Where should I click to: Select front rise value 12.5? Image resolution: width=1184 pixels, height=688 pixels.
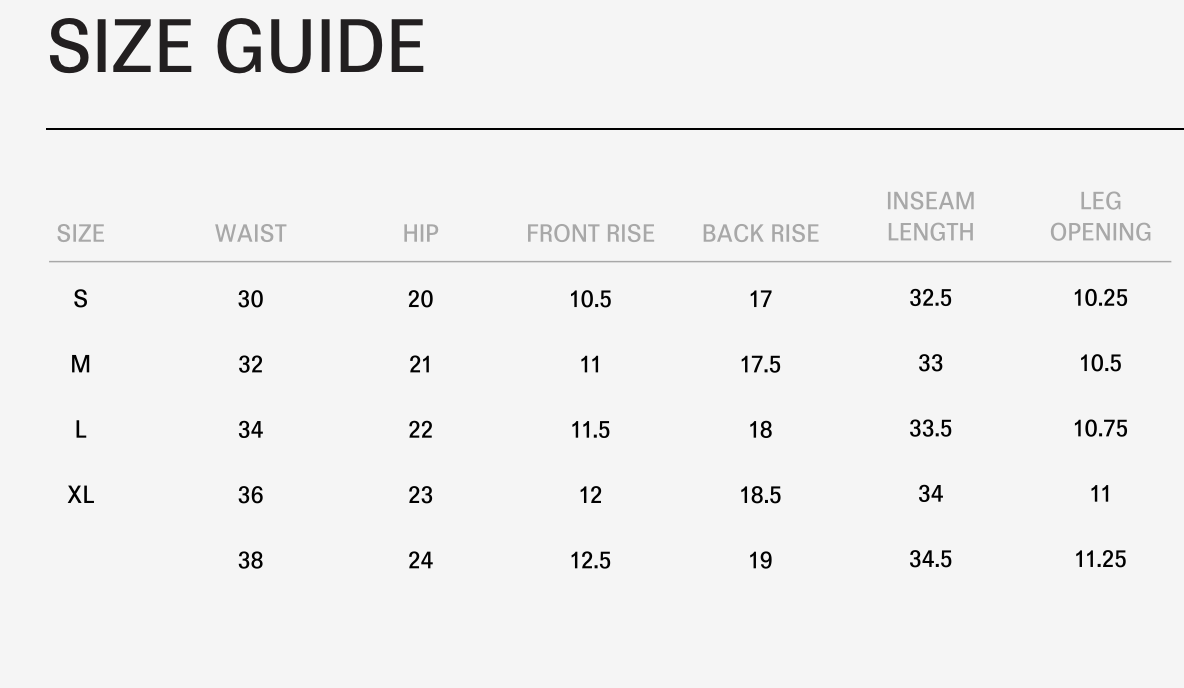tap(590, 560)
